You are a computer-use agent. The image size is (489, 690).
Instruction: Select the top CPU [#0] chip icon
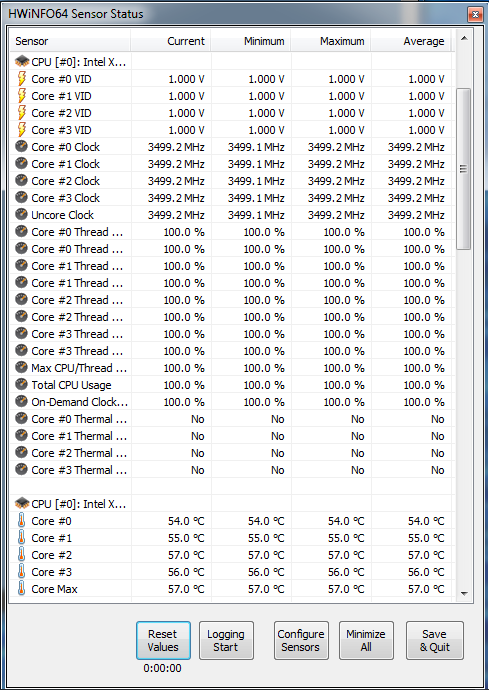(22, 62)
